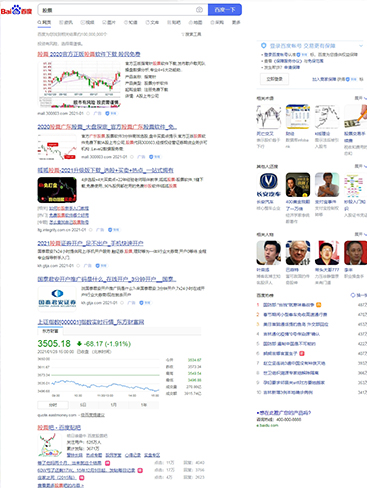The width and height of the screenshot is (367, 488).
Task: Switch to the 资讯 tab
Action: click(x=66, y=22)
